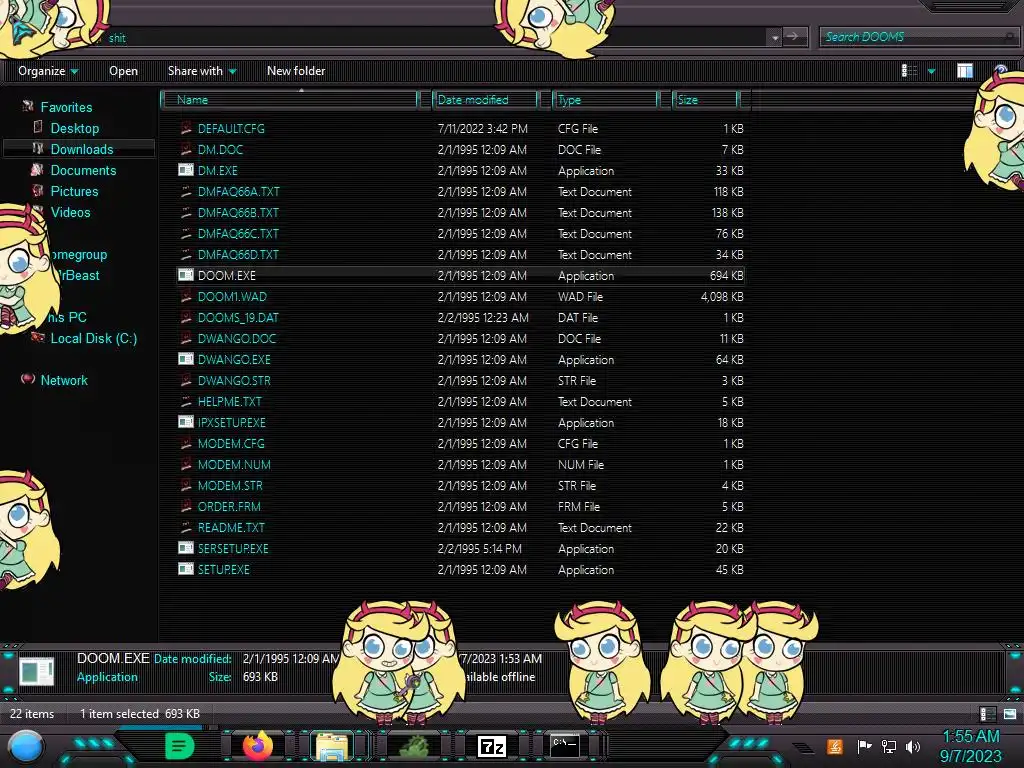This screenshot has height=768, width=1024.
Task: Click the Local Disk (C:) drive icon
Action: click(x=38, y=337)
